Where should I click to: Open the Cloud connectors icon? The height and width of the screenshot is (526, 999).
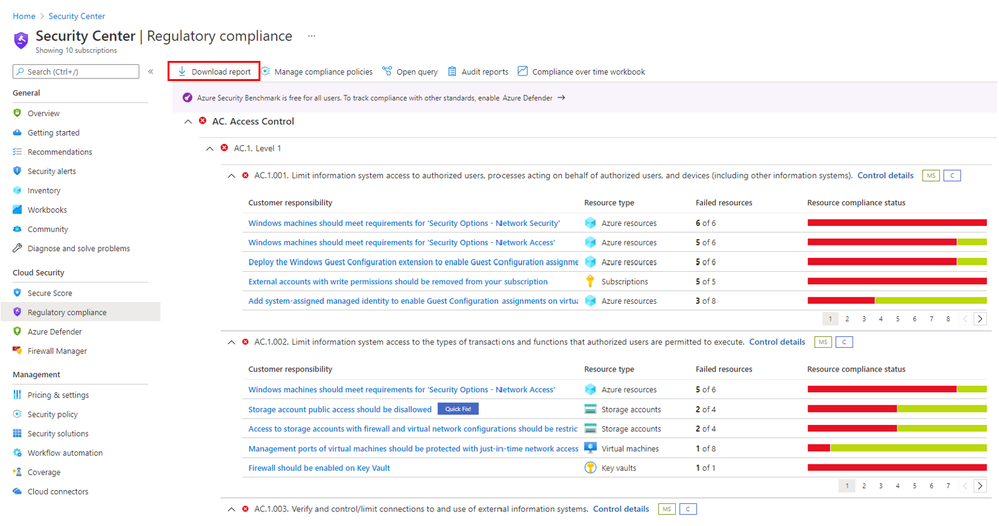[17, 491]
